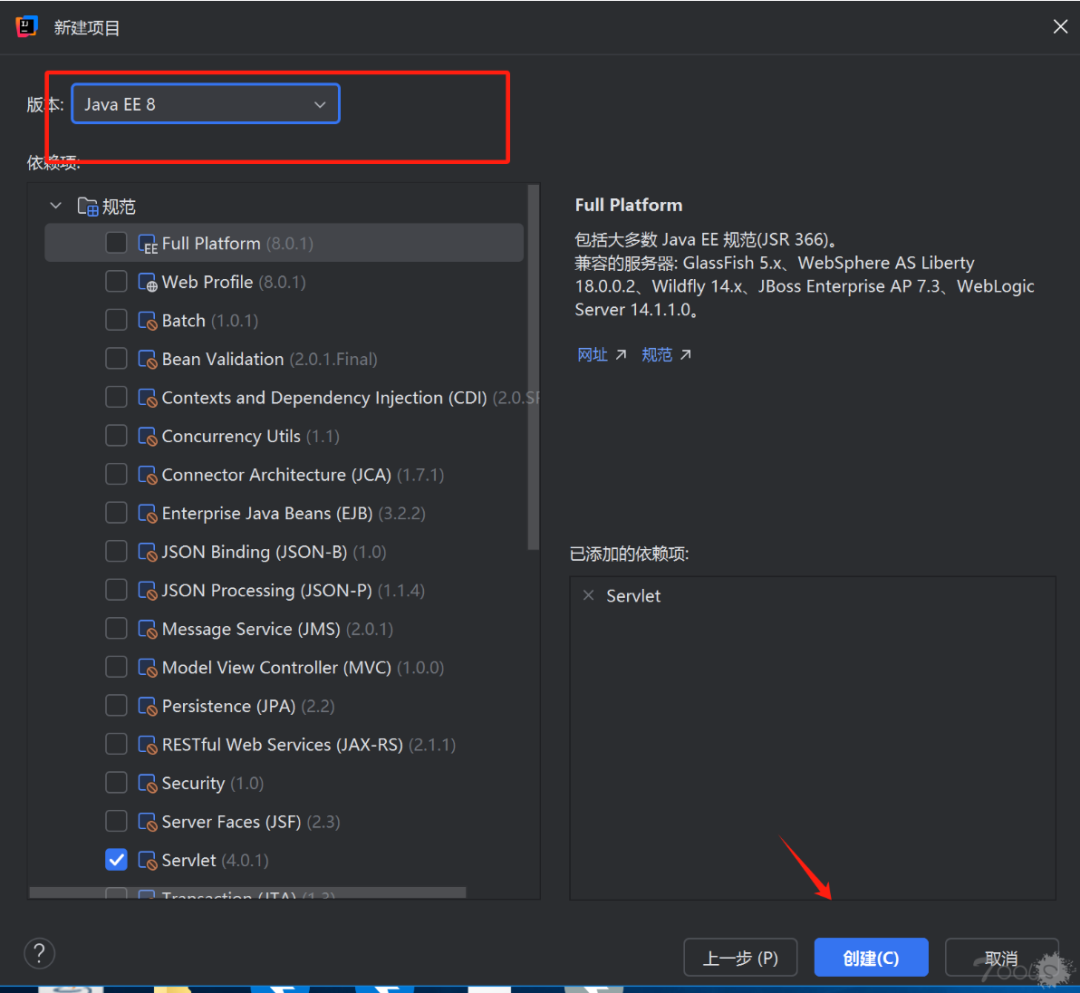Enable the Bean Validation checkbox

click(116, 358)
